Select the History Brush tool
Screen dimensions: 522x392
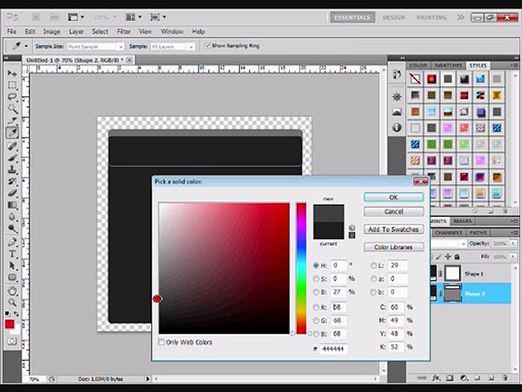click(12, 181)
